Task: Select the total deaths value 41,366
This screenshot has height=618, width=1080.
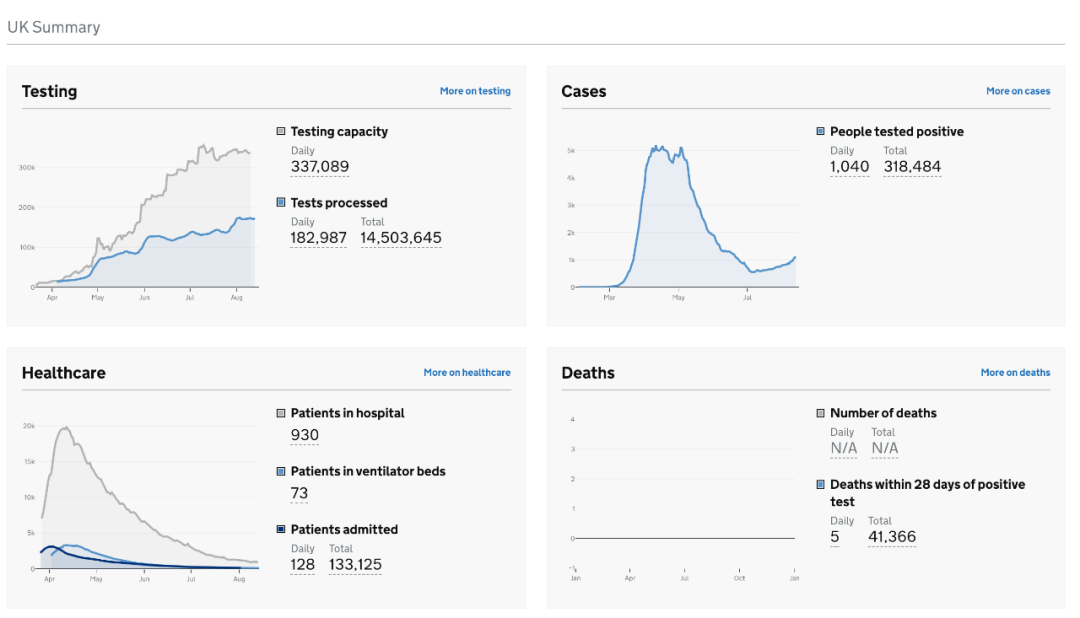Action: 892,537
